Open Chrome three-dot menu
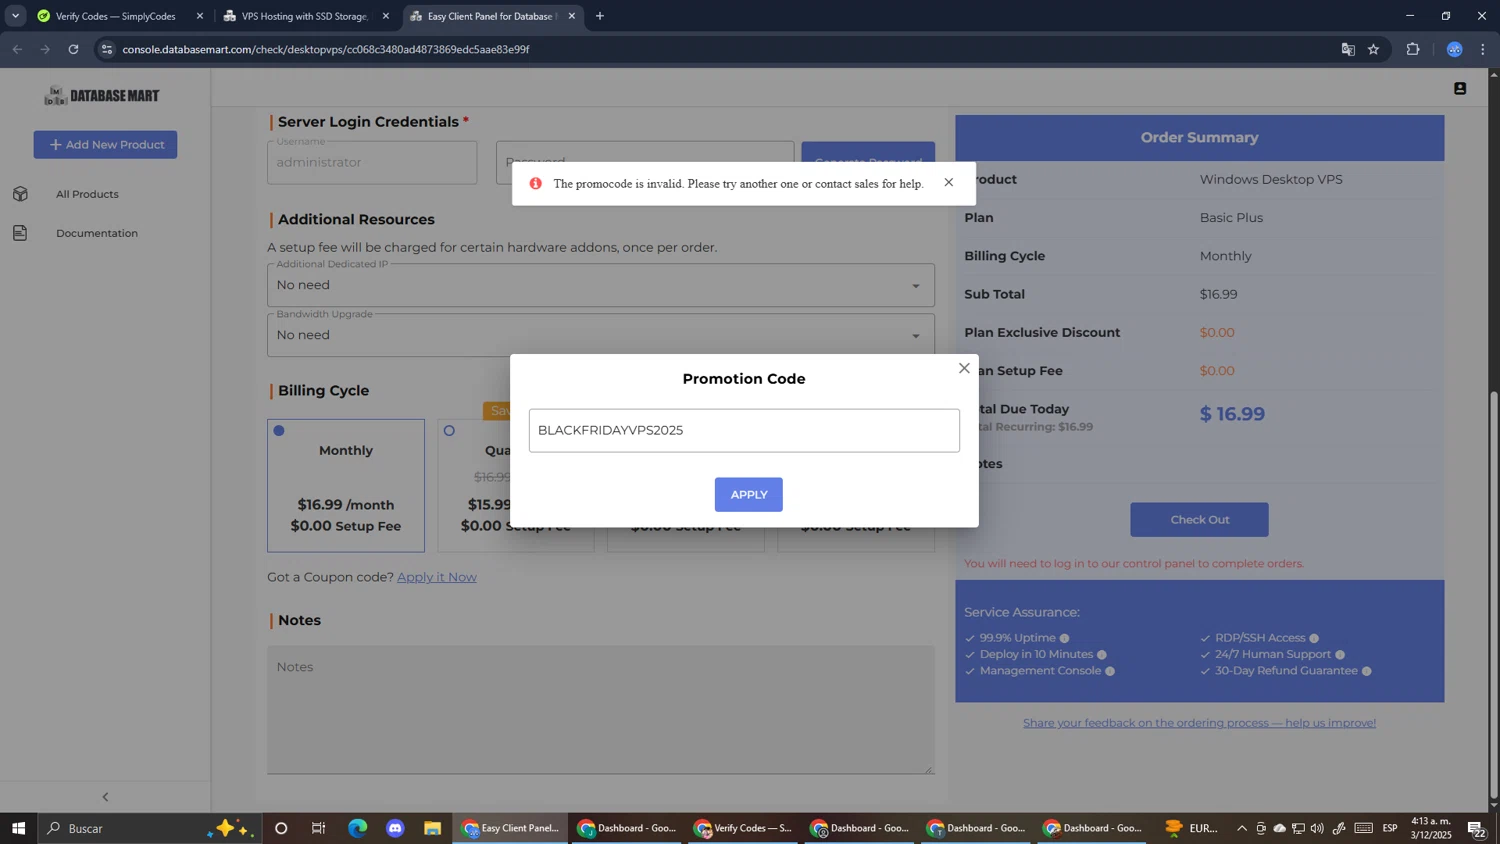Image resolution: width=1500 pixels, height=844 pixels. tap(1483, 49)
